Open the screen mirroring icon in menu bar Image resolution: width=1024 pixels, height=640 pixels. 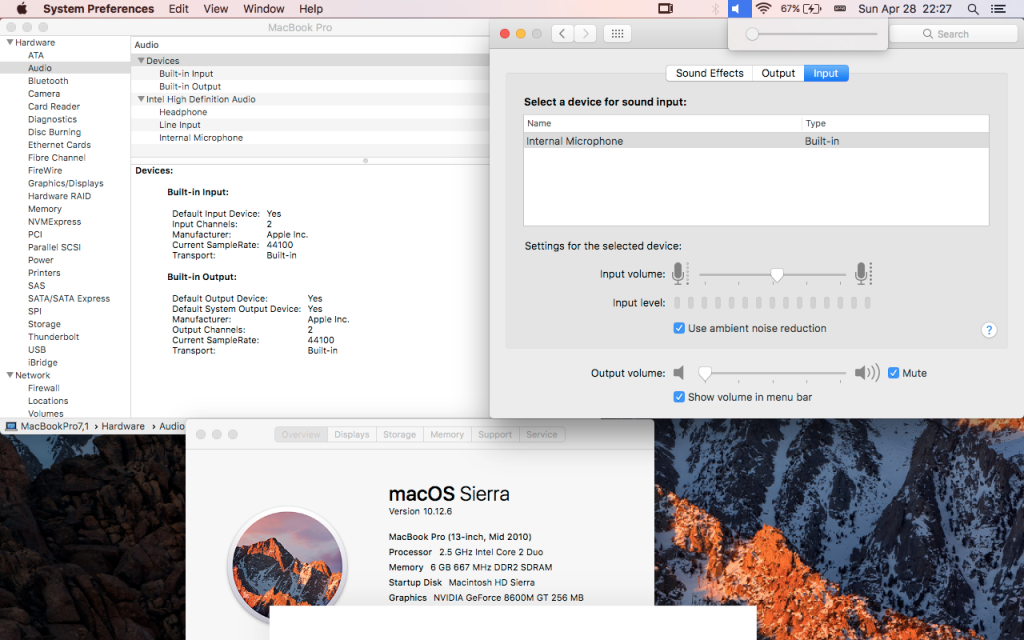[665, 9]
